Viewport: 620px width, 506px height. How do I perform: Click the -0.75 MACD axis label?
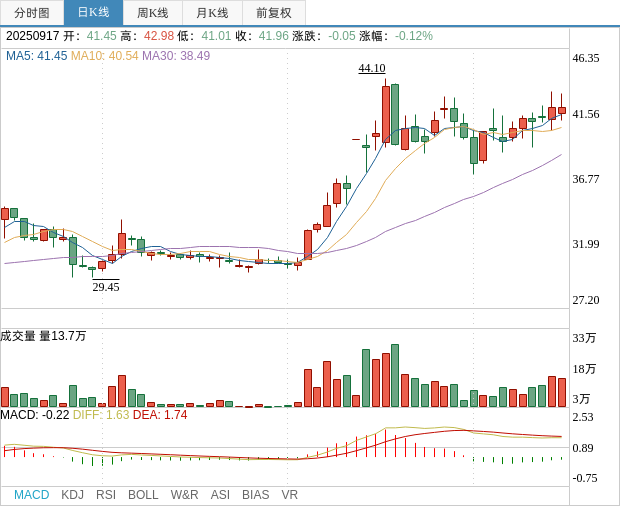pyautogui.click(x=584, y=478)
